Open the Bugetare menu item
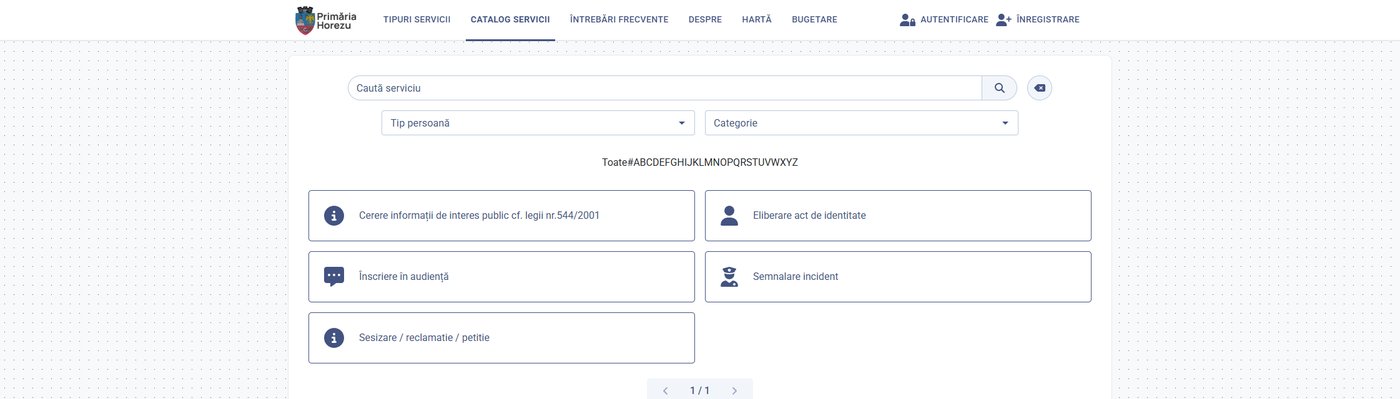Viewport: 1400px width, 399px height. click(814, 20)
